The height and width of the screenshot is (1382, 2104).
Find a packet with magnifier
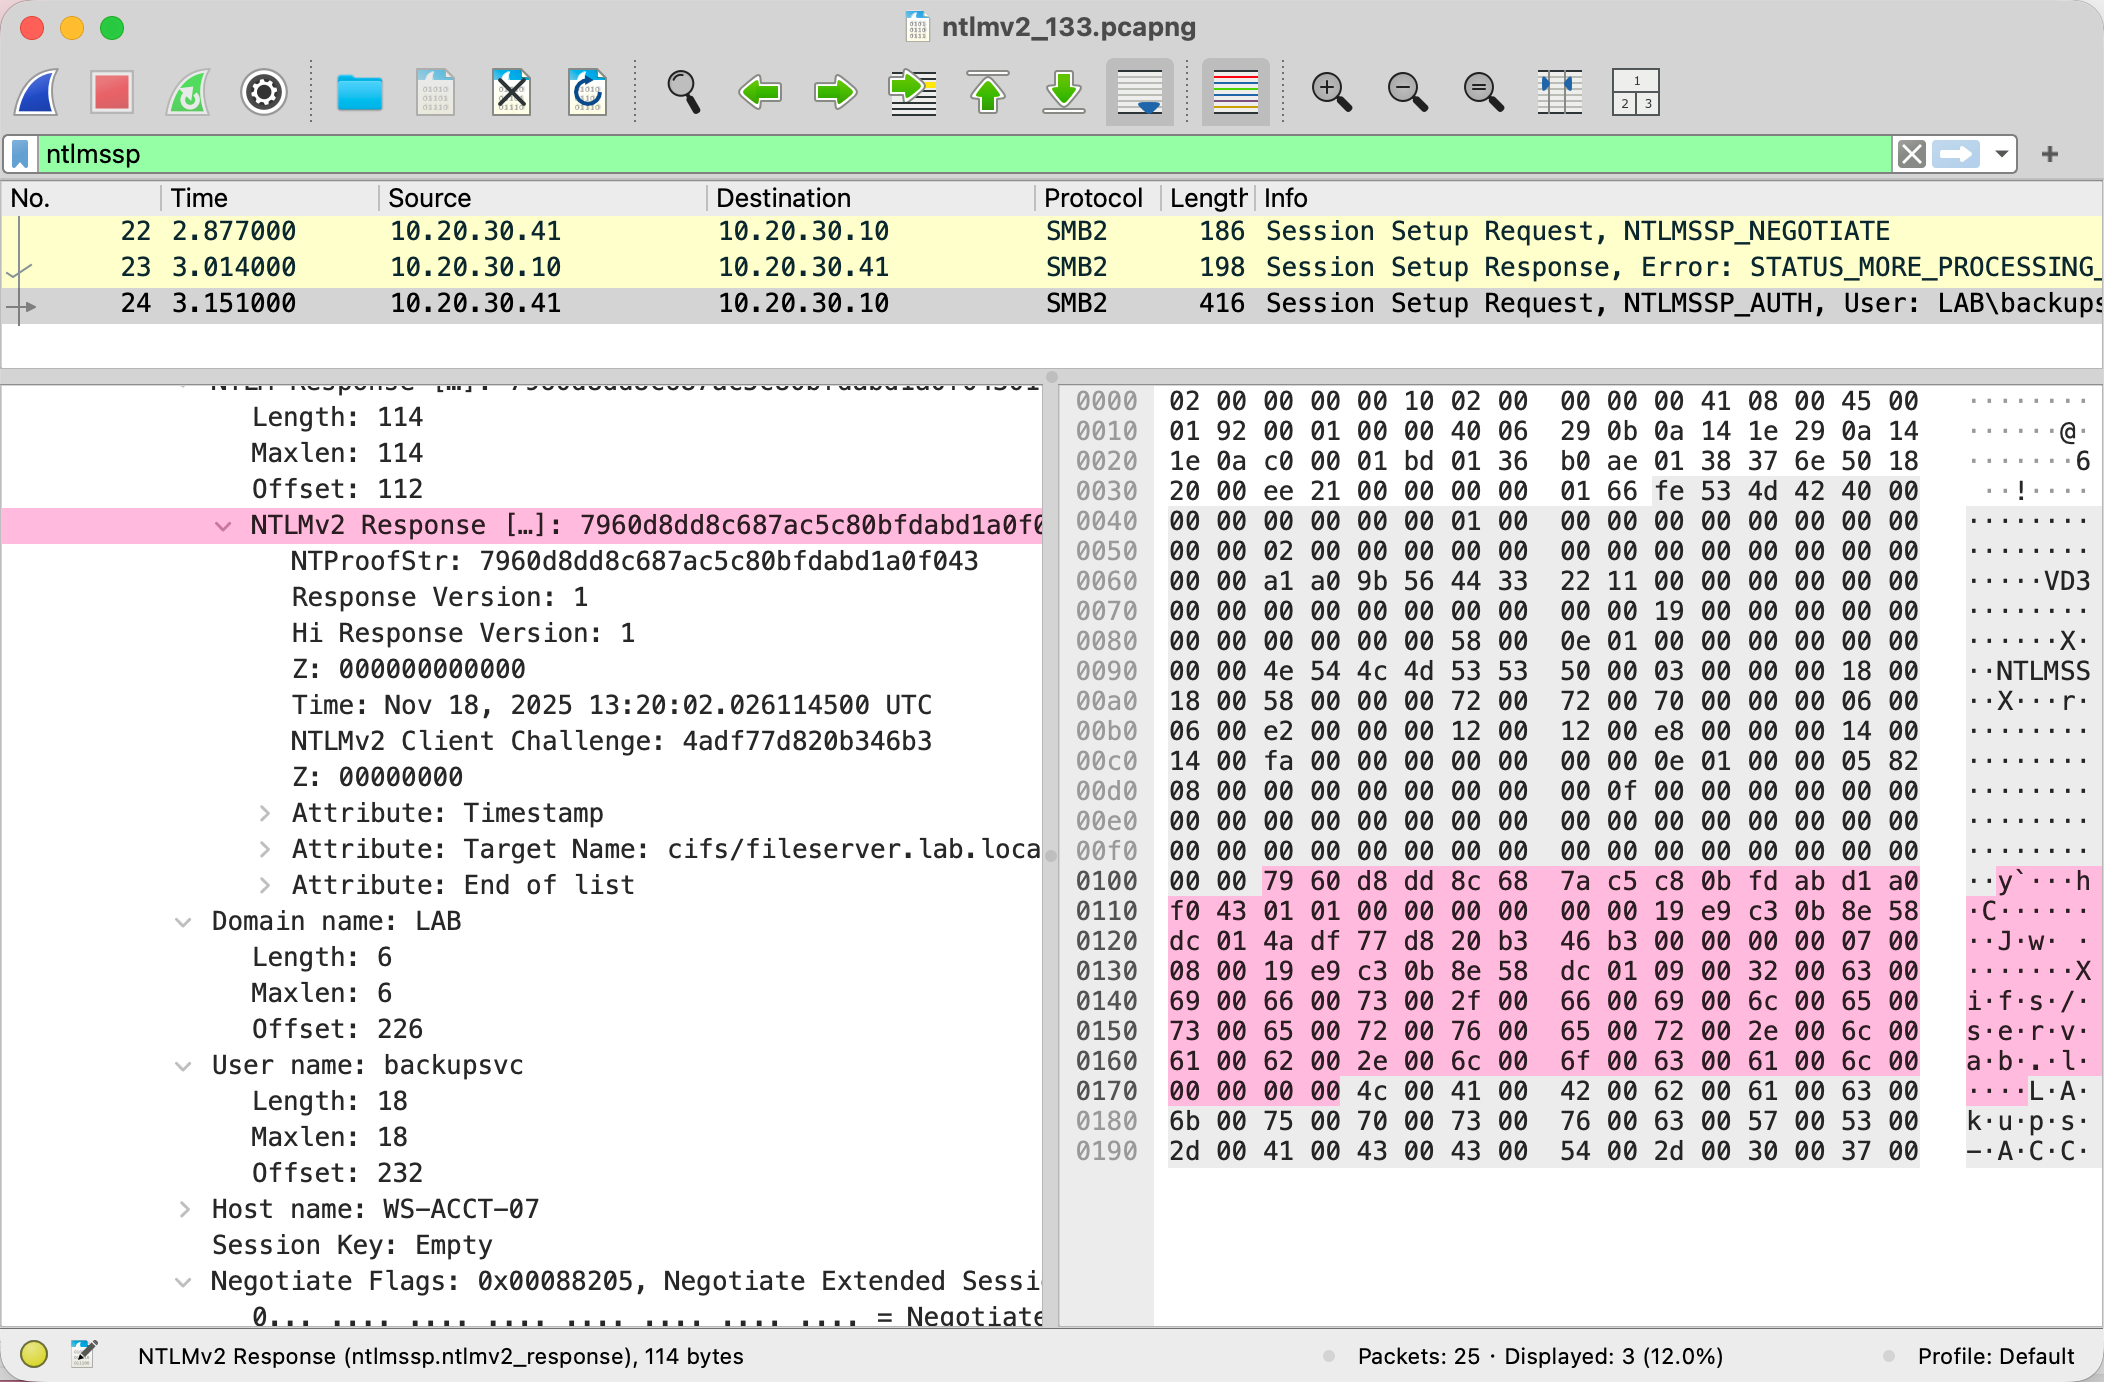click(x=683, y=92)
